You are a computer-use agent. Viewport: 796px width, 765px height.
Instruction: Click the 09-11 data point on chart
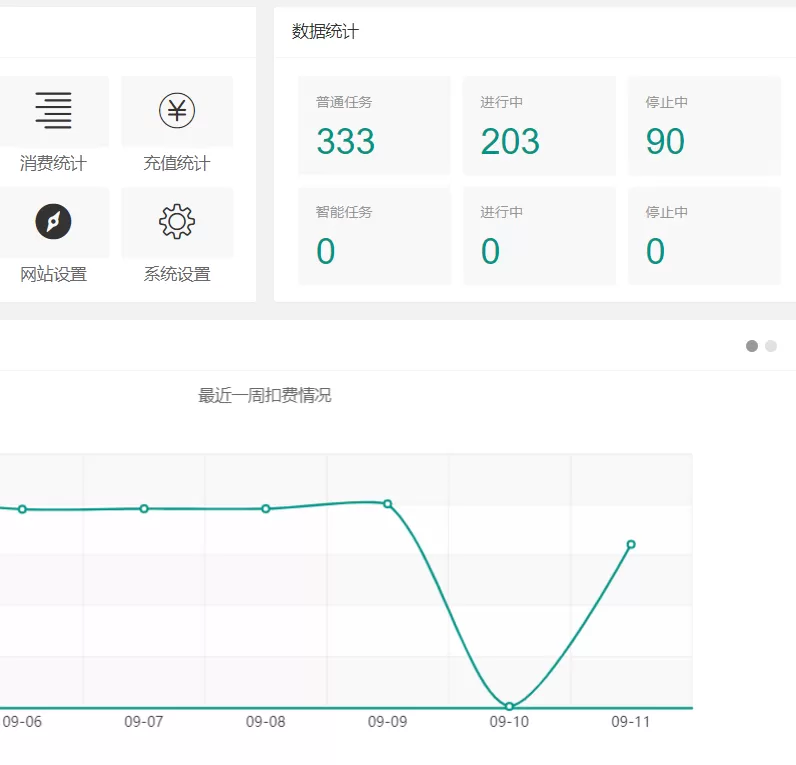[631, 544]
